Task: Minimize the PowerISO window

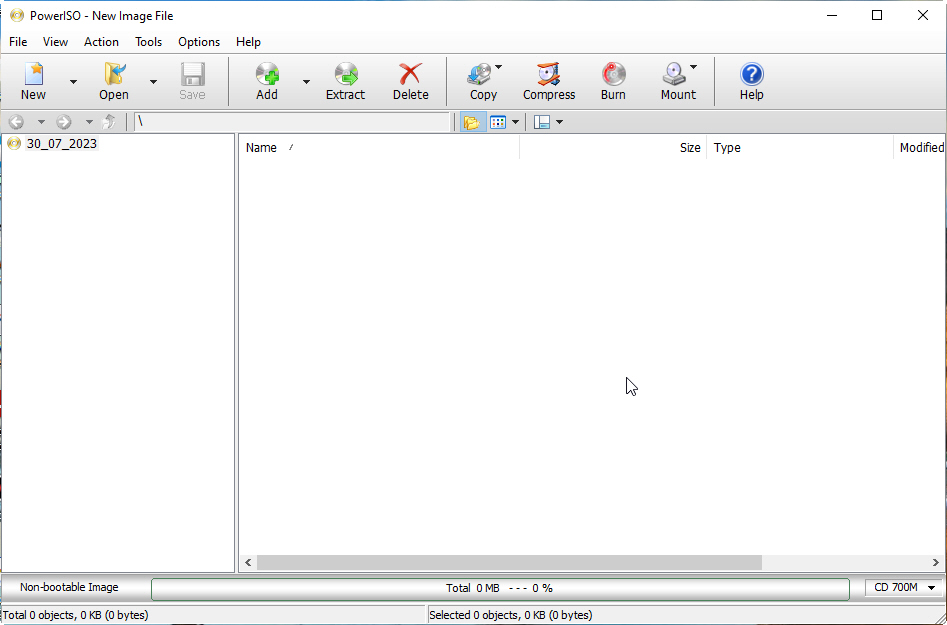Action: click(832, 16)
